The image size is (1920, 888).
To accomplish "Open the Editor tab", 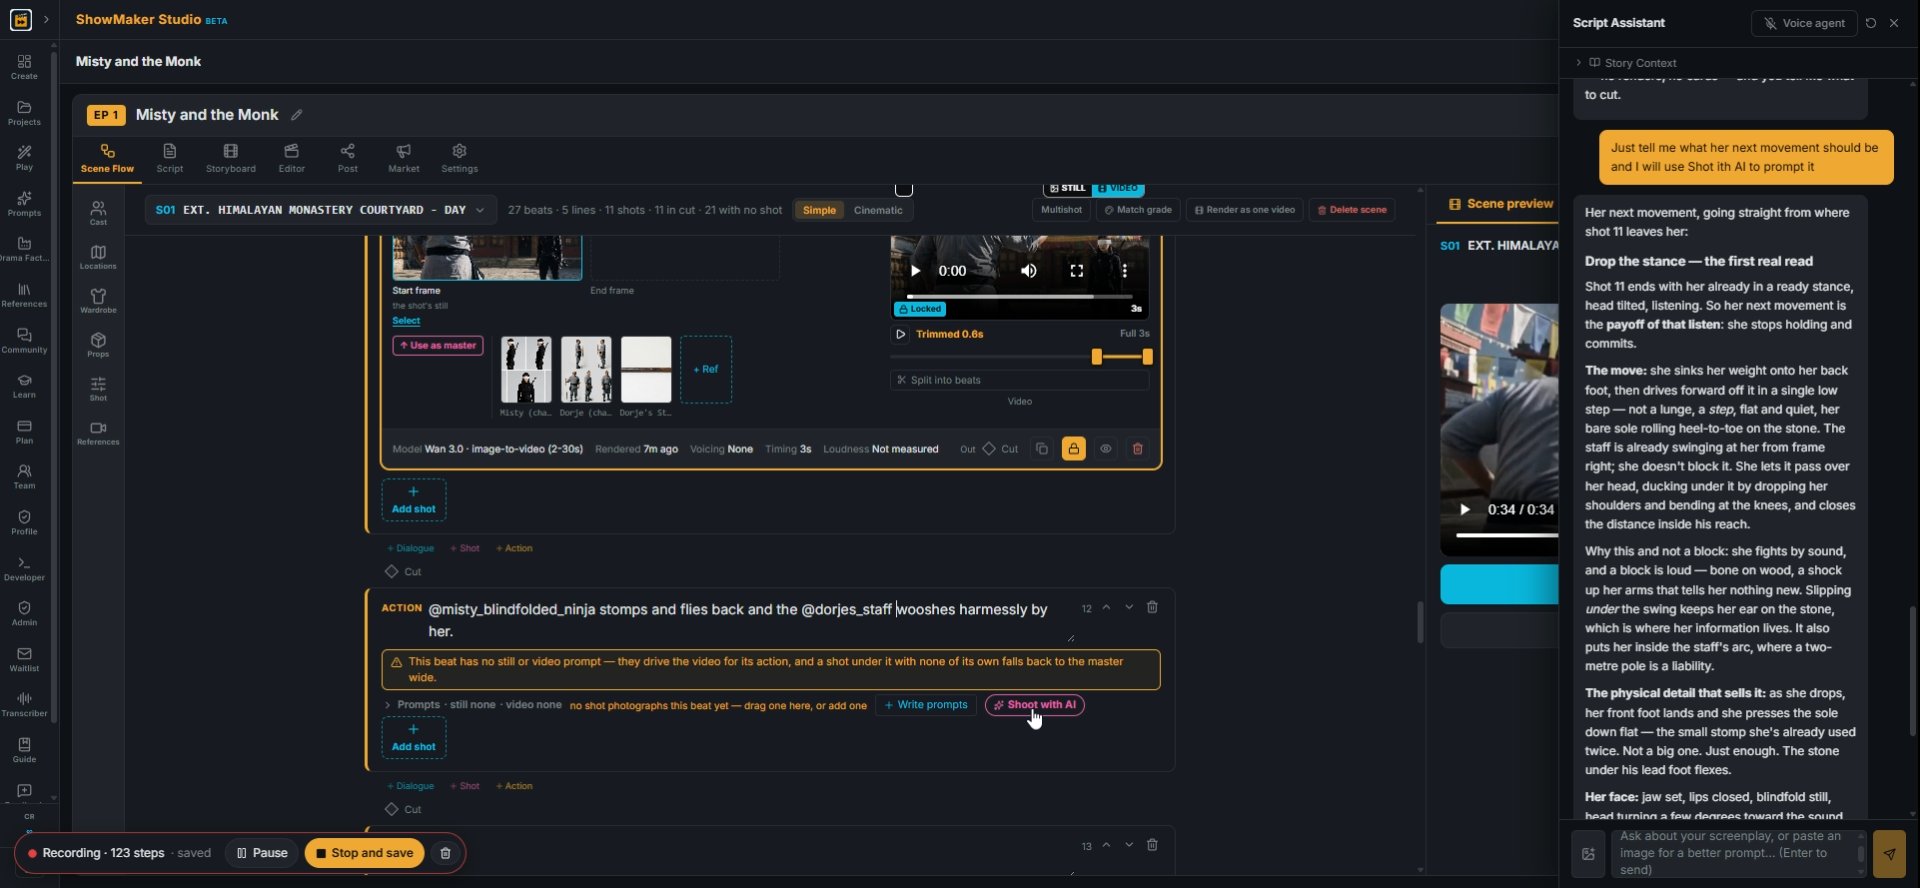I will pos(292,158).
